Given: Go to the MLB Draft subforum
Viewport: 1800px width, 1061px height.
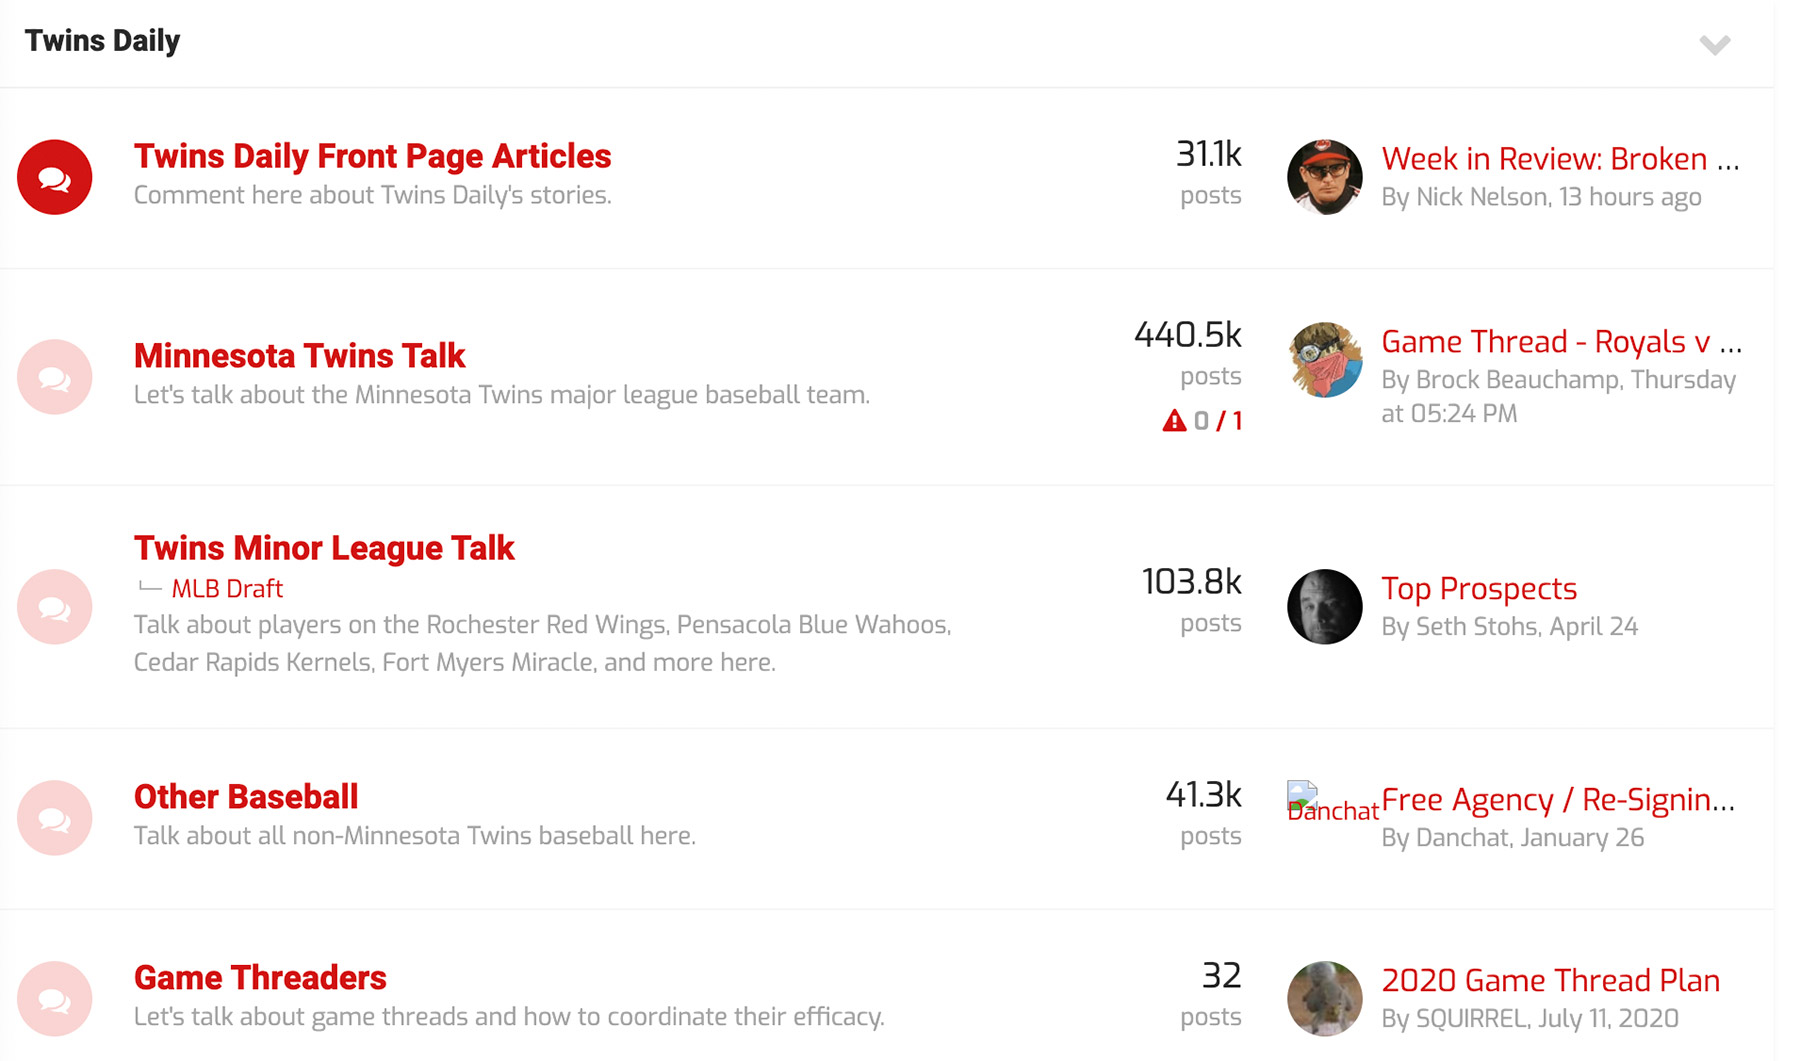Looking at the screenshot, I should tap(227, 589).
